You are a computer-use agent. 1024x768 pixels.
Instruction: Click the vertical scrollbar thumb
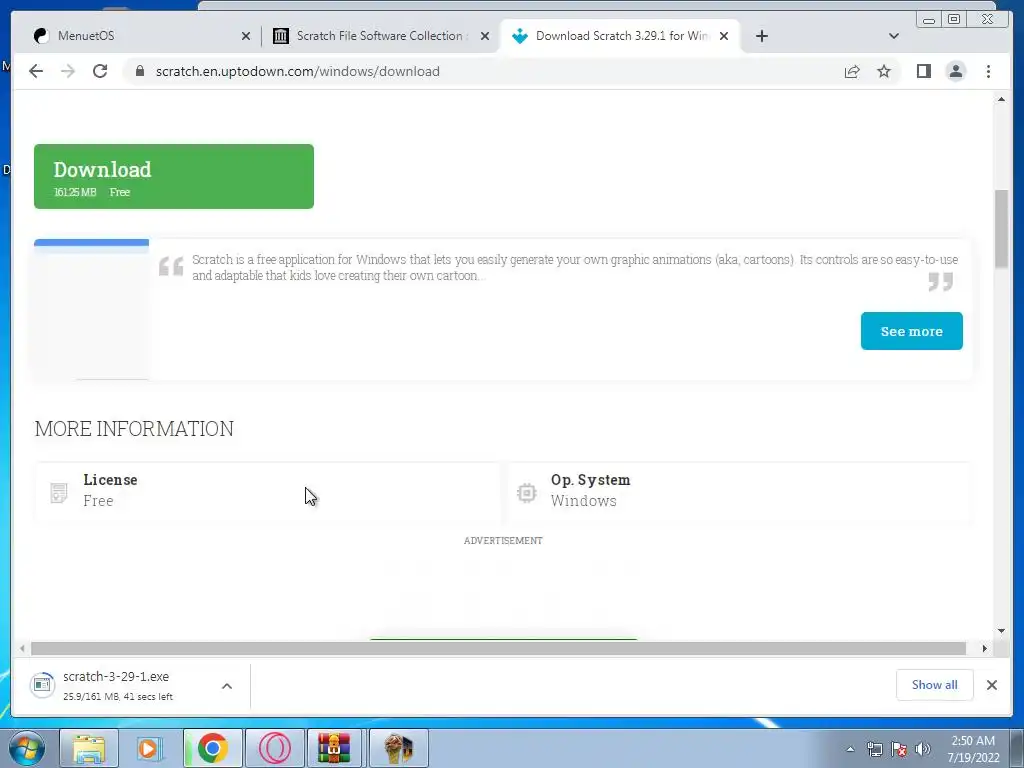pos(1001,229)
